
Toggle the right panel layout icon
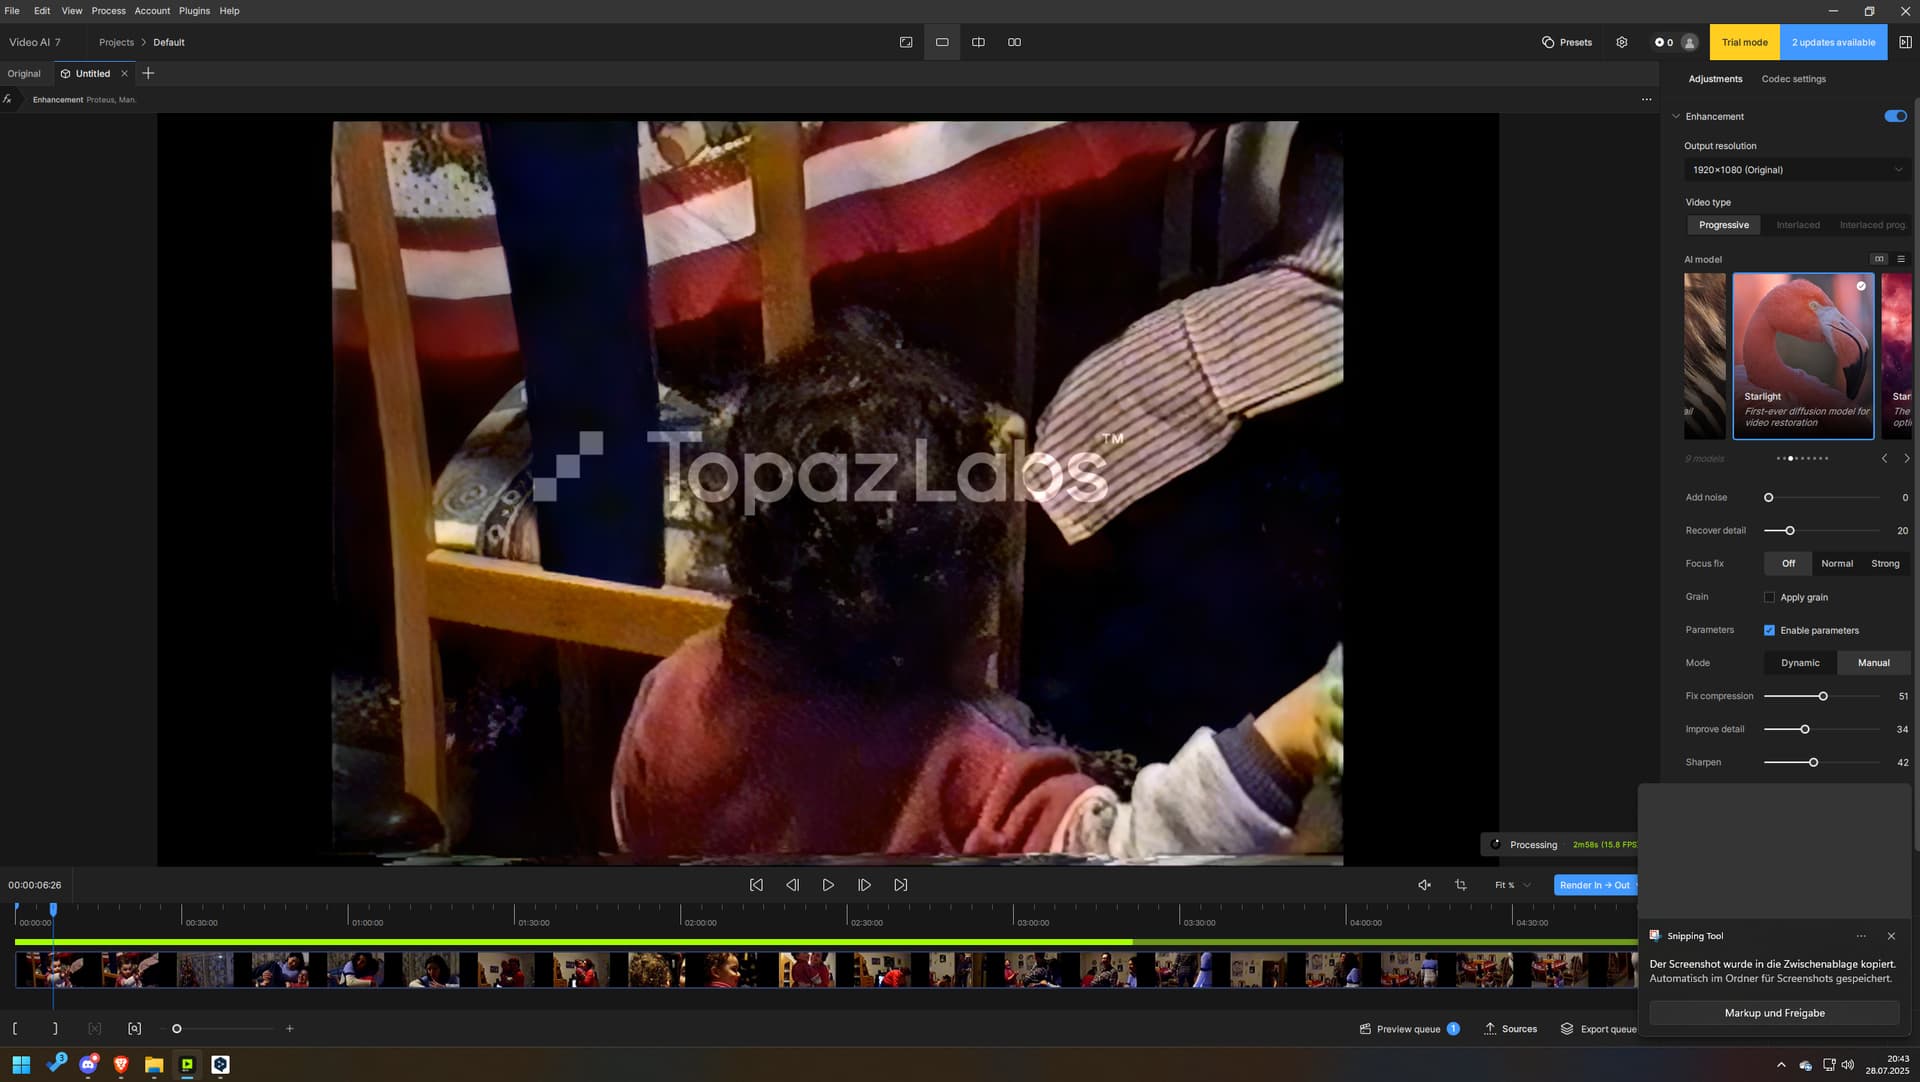(1905, 42)
